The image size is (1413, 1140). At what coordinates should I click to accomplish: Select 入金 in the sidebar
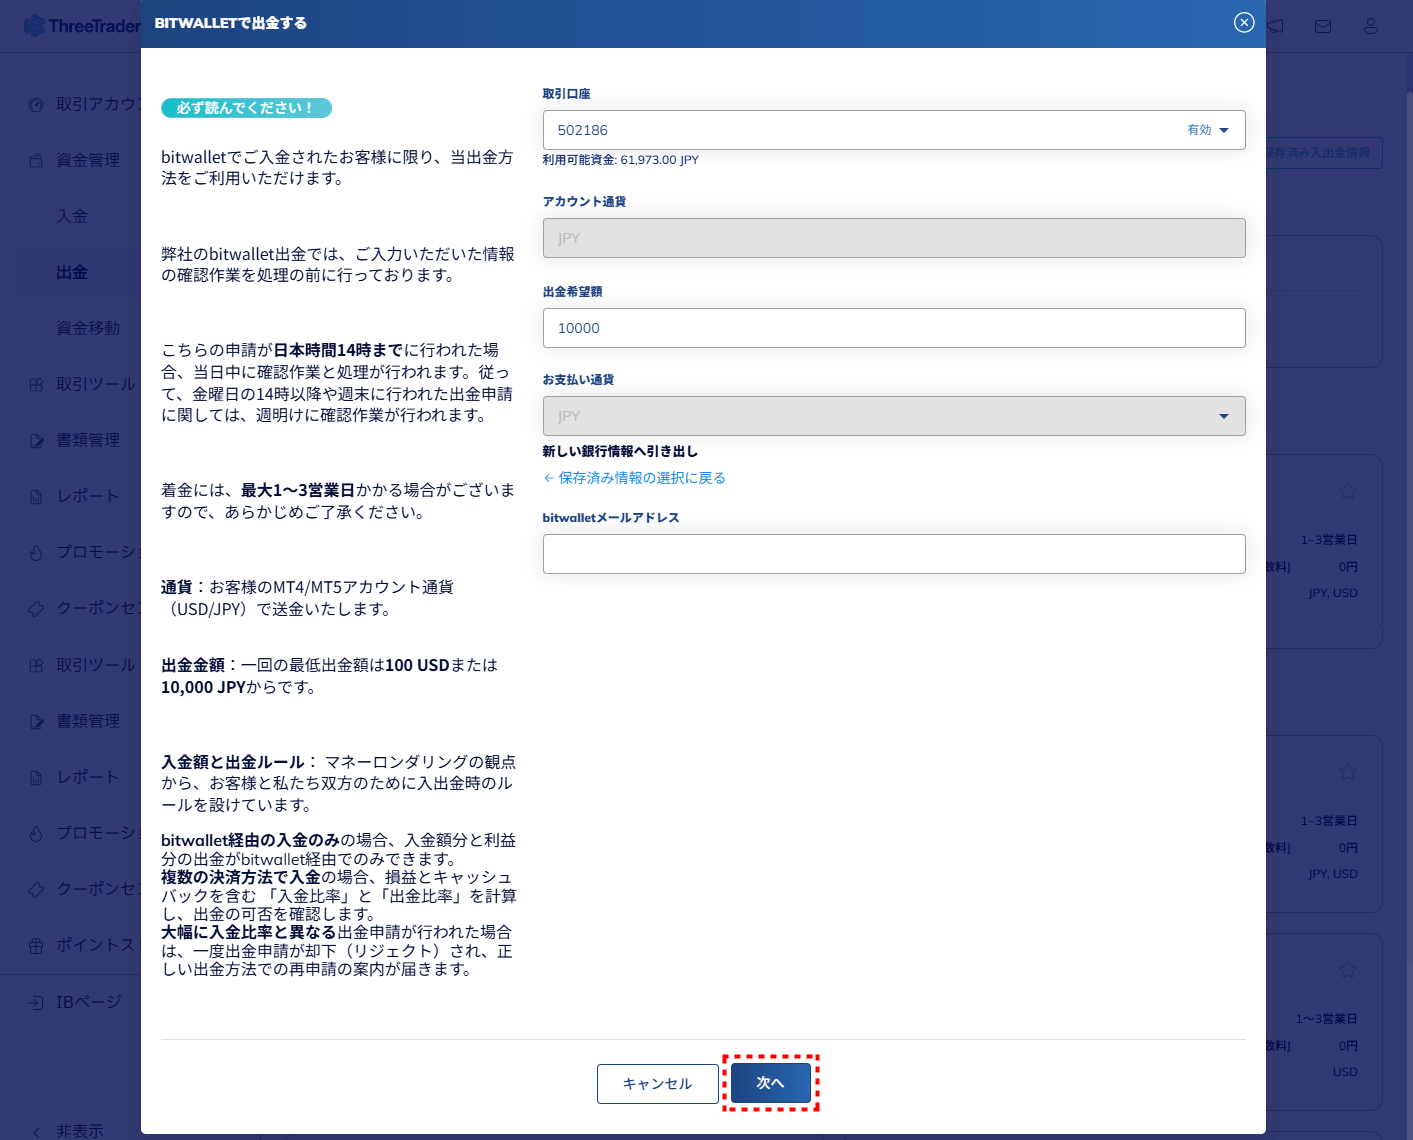click(72, 216)
